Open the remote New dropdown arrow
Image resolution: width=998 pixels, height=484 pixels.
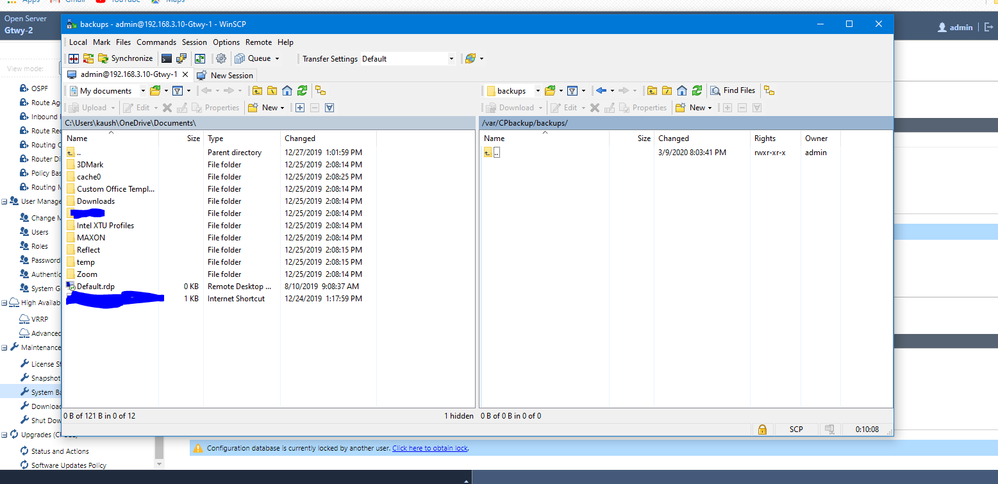click(x=710, y=108)
